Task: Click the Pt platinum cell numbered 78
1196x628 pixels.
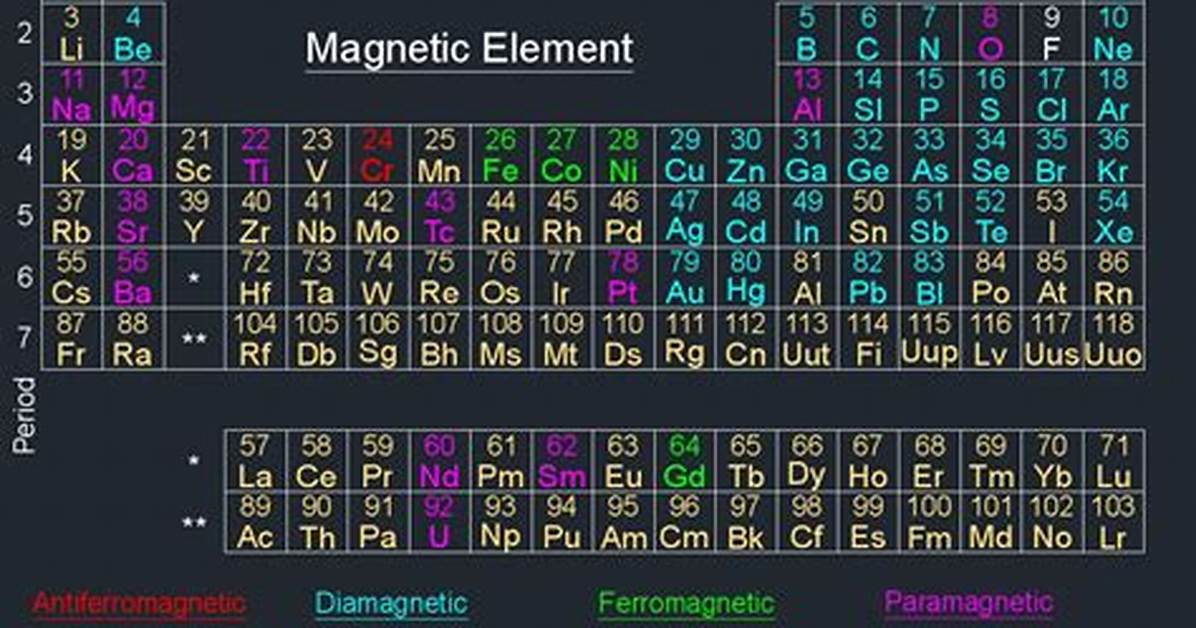Action: [623, 278]
